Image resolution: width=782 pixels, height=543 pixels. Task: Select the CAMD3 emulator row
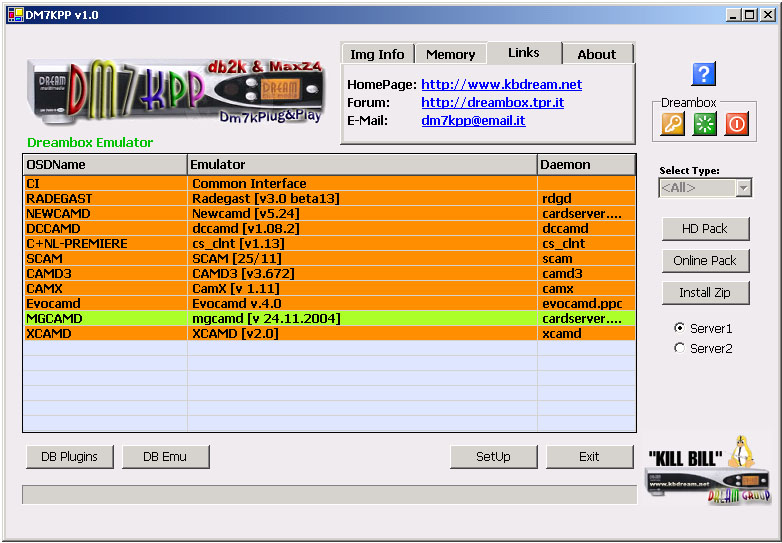click(329, 273)
